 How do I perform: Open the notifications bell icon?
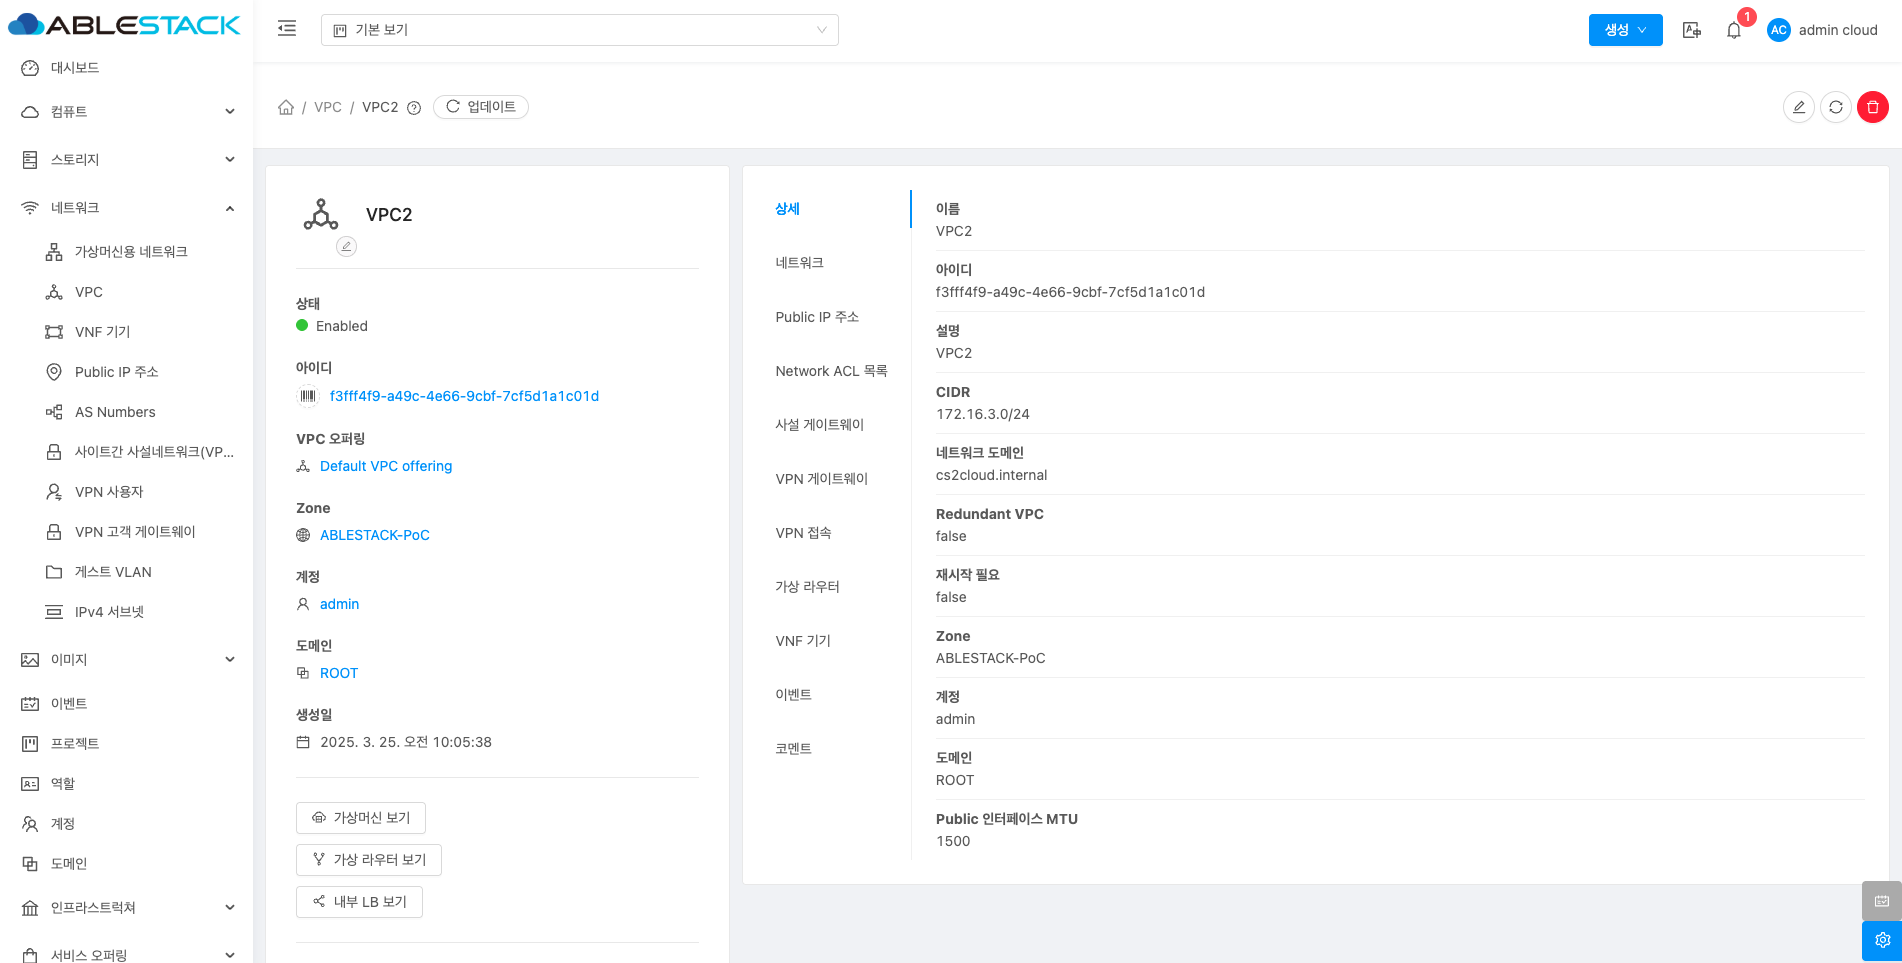(1733, 30)
